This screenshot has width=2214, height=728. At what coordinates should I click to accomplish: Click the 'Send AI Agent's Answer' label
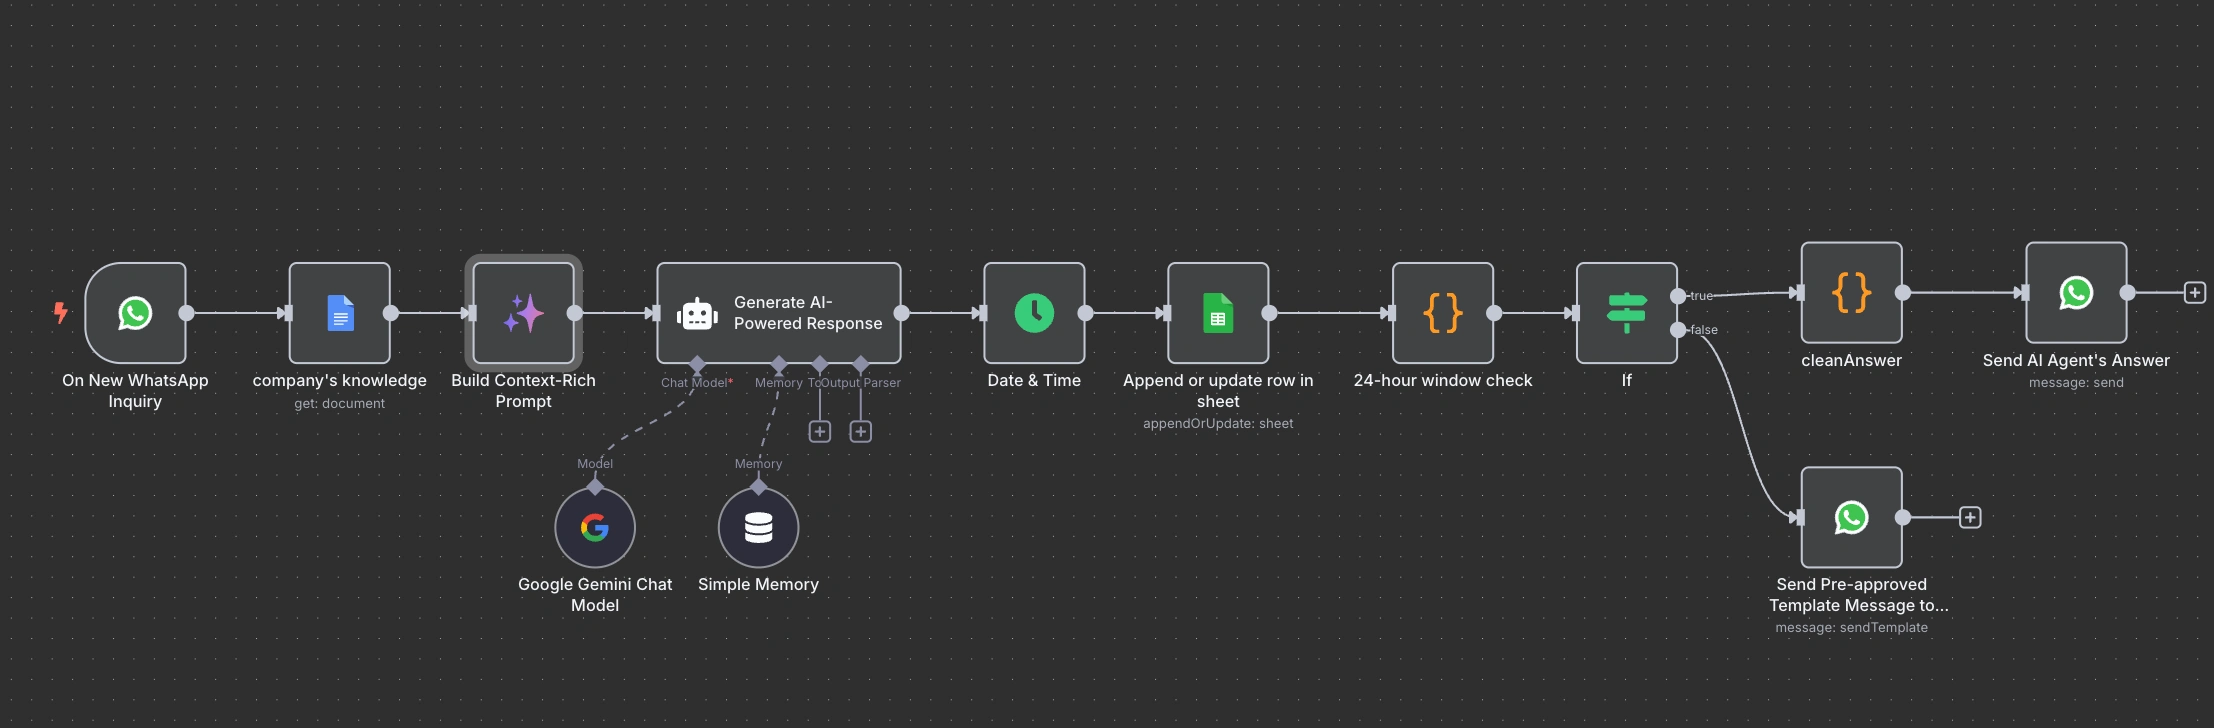pos(2076,361)
